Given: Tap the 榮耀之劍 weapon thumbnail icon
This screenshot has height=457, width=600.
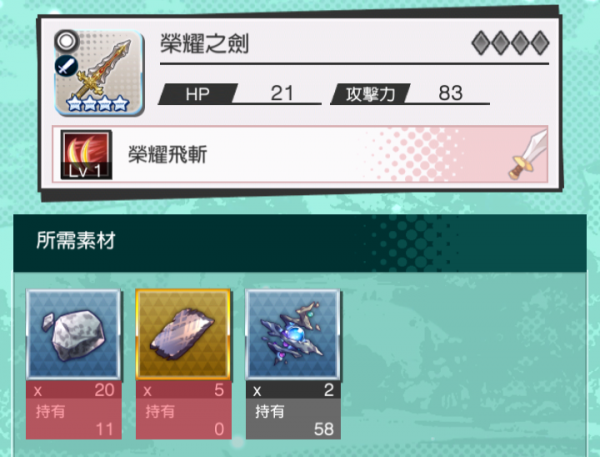Looking at the screenshot, I should [x=99, y=72].
